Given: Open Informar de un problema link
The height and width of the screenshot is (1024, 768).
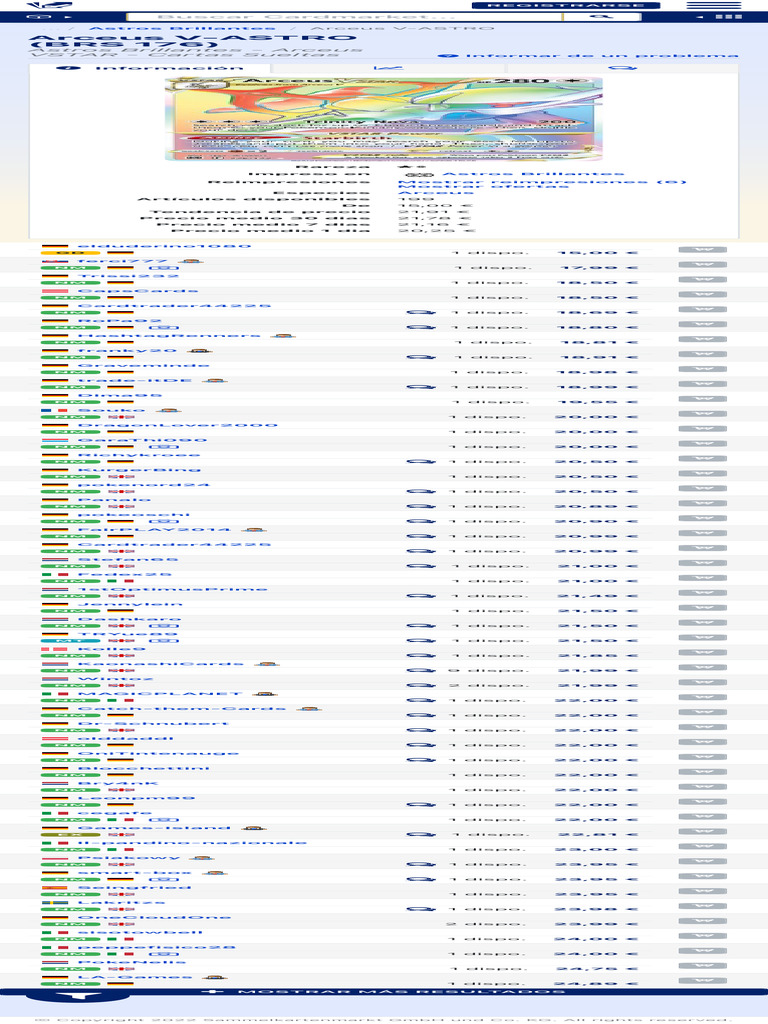Looking at the screenshot, I should [x=588, y=56].
